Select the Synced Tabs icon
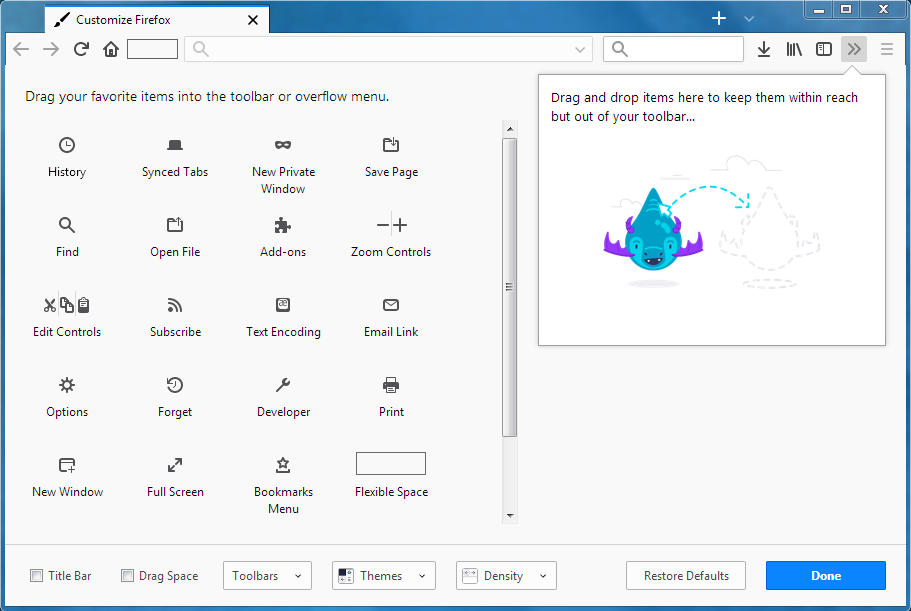Viewport: 911px width, 611px height. [175, 145]
